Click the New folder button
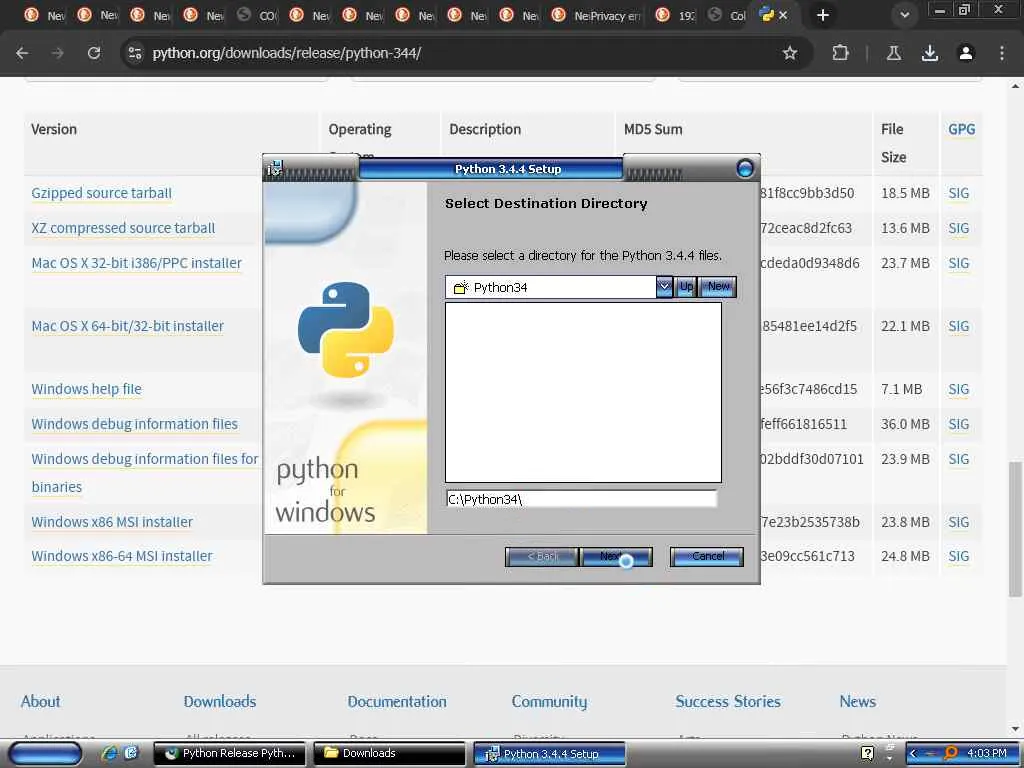 pos(718,287)
